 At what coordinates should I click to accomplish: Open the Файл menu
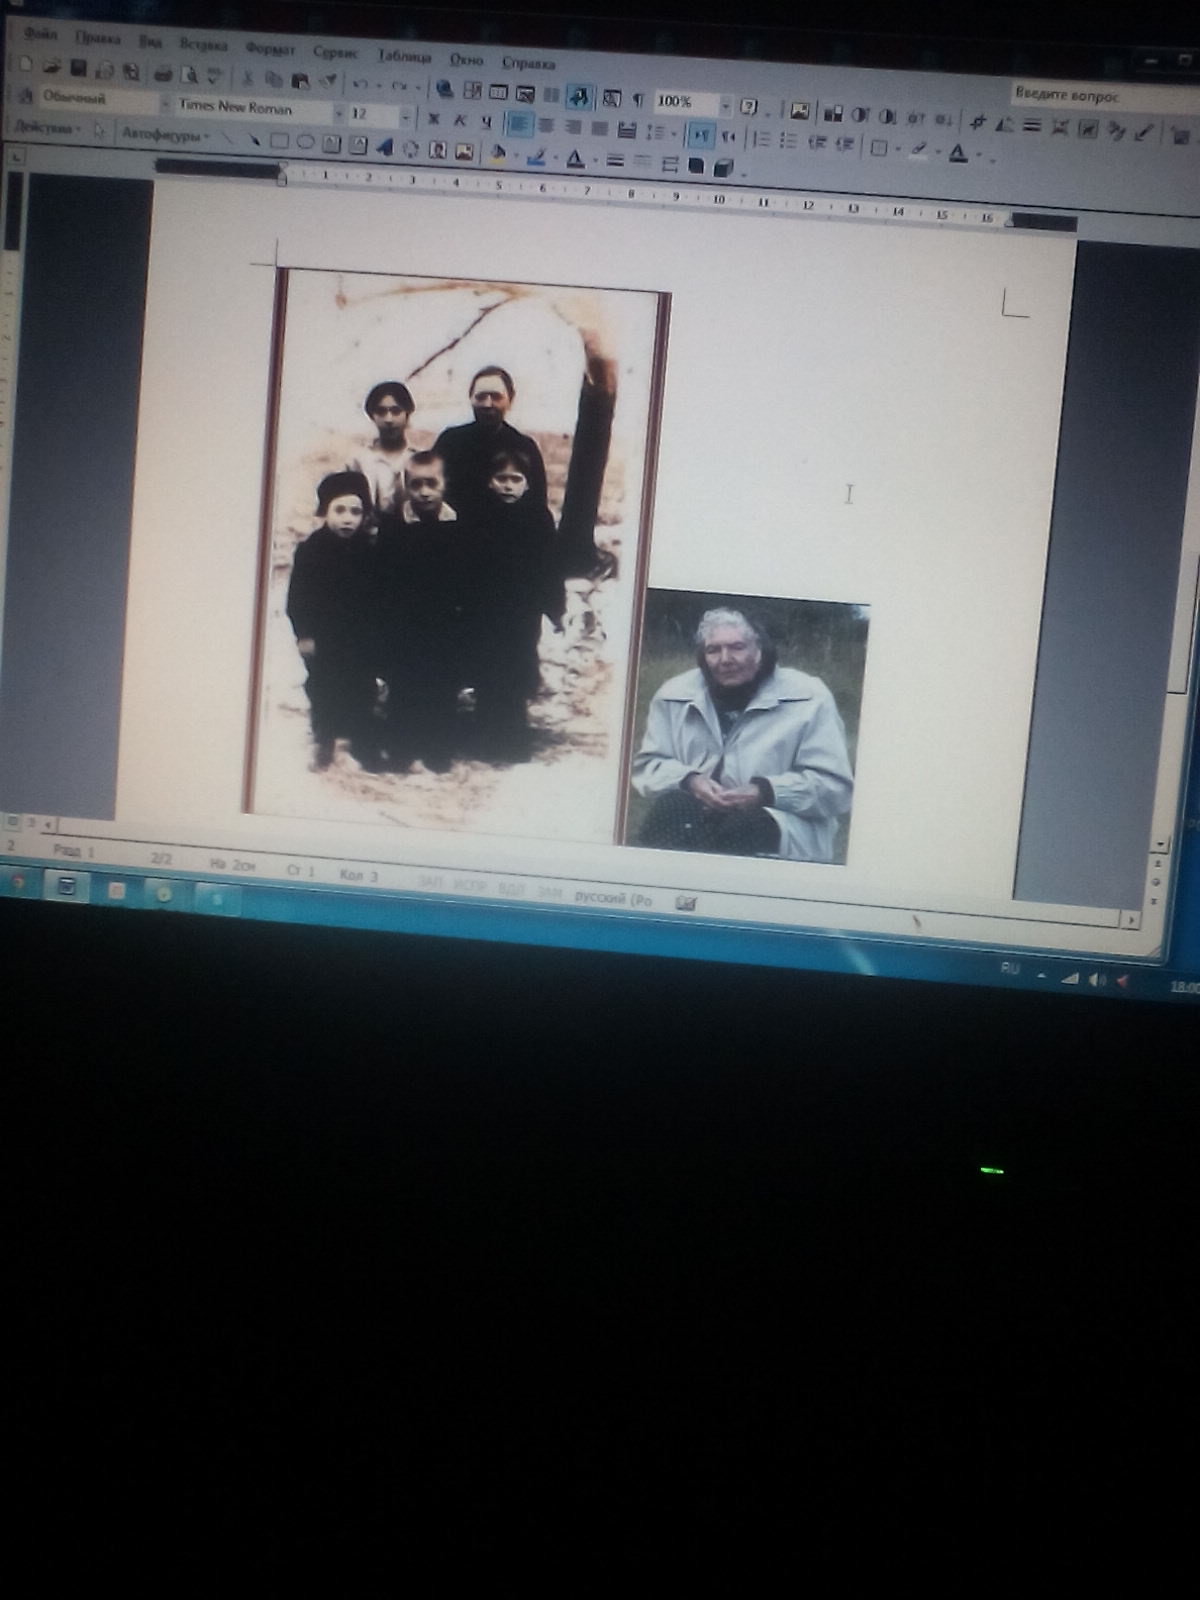pos(40,35)
